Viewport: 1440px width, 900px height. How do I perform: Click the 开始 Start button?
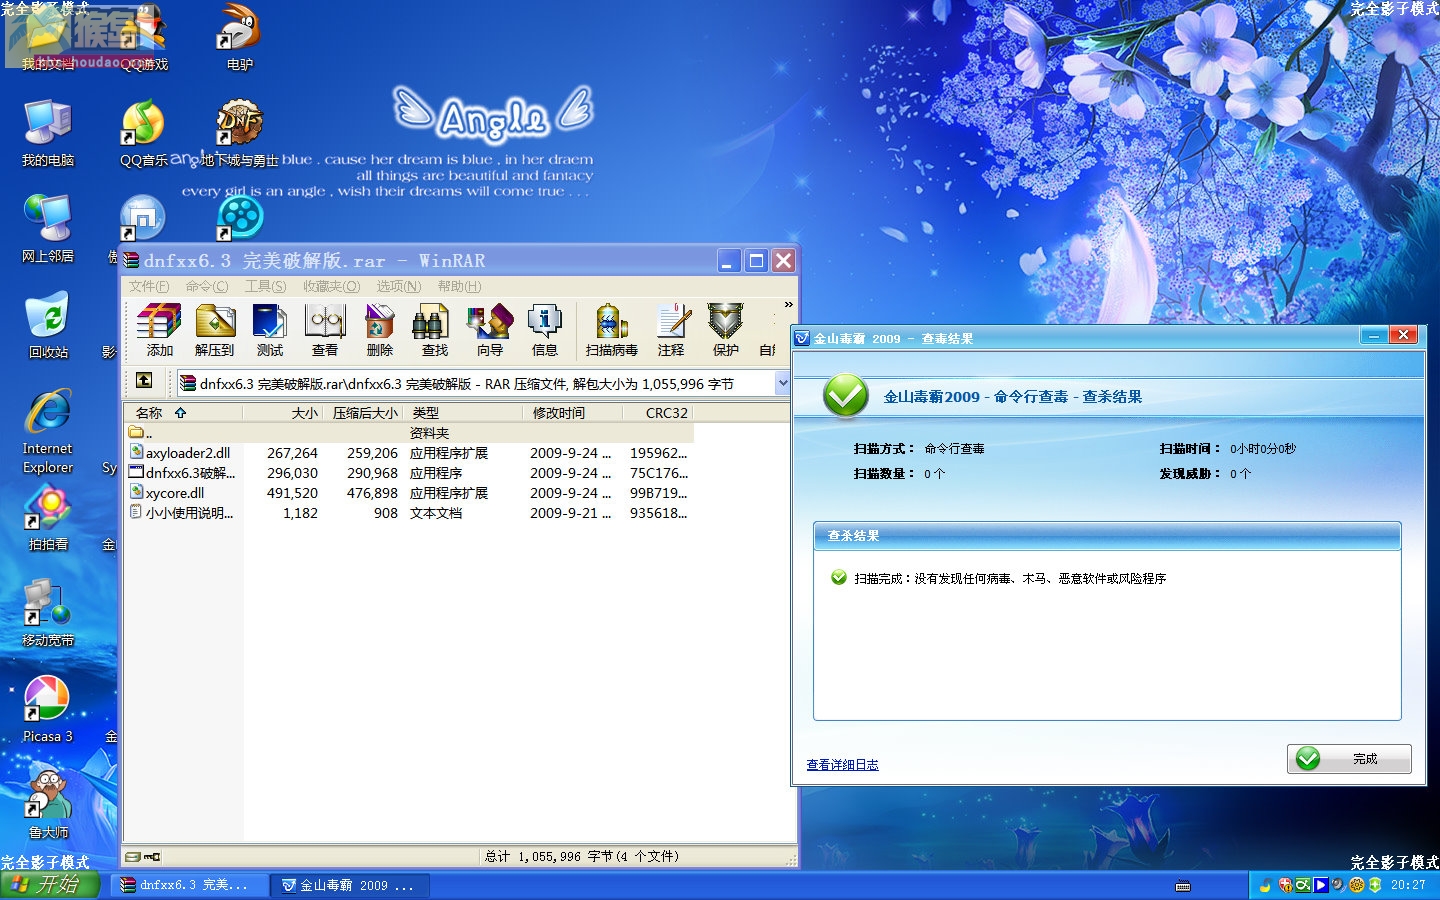pos(50,885)
